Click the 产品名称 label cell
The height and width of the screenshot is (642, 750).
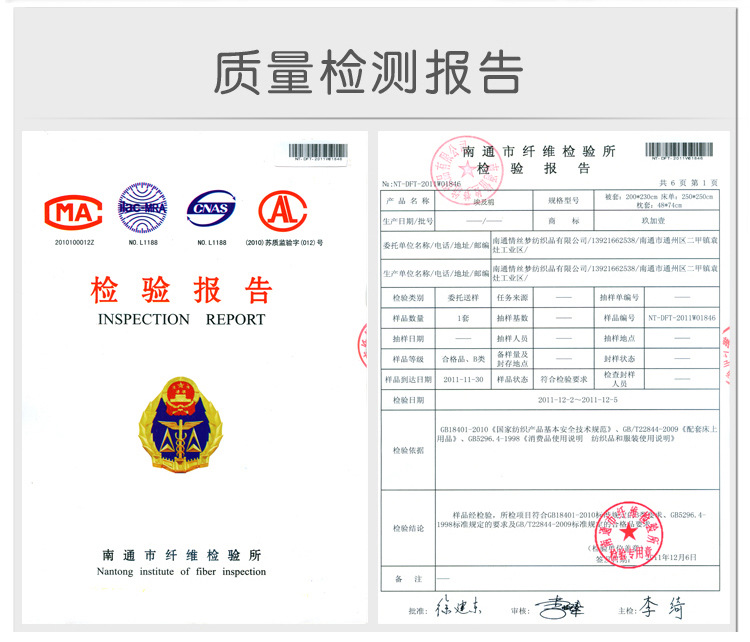click(408, 201)
